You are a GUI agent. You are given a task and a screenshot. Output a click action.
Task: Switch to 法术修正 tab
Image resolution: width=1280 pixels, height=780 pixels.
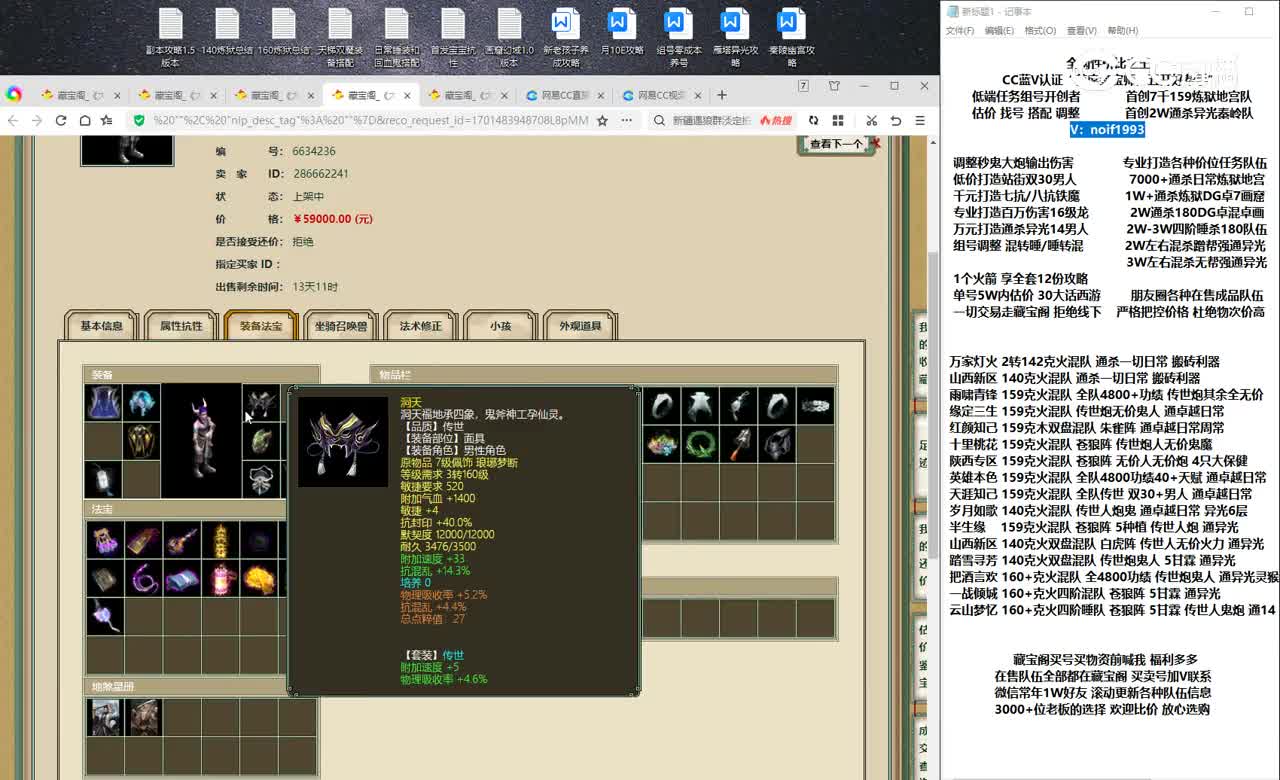421,326
